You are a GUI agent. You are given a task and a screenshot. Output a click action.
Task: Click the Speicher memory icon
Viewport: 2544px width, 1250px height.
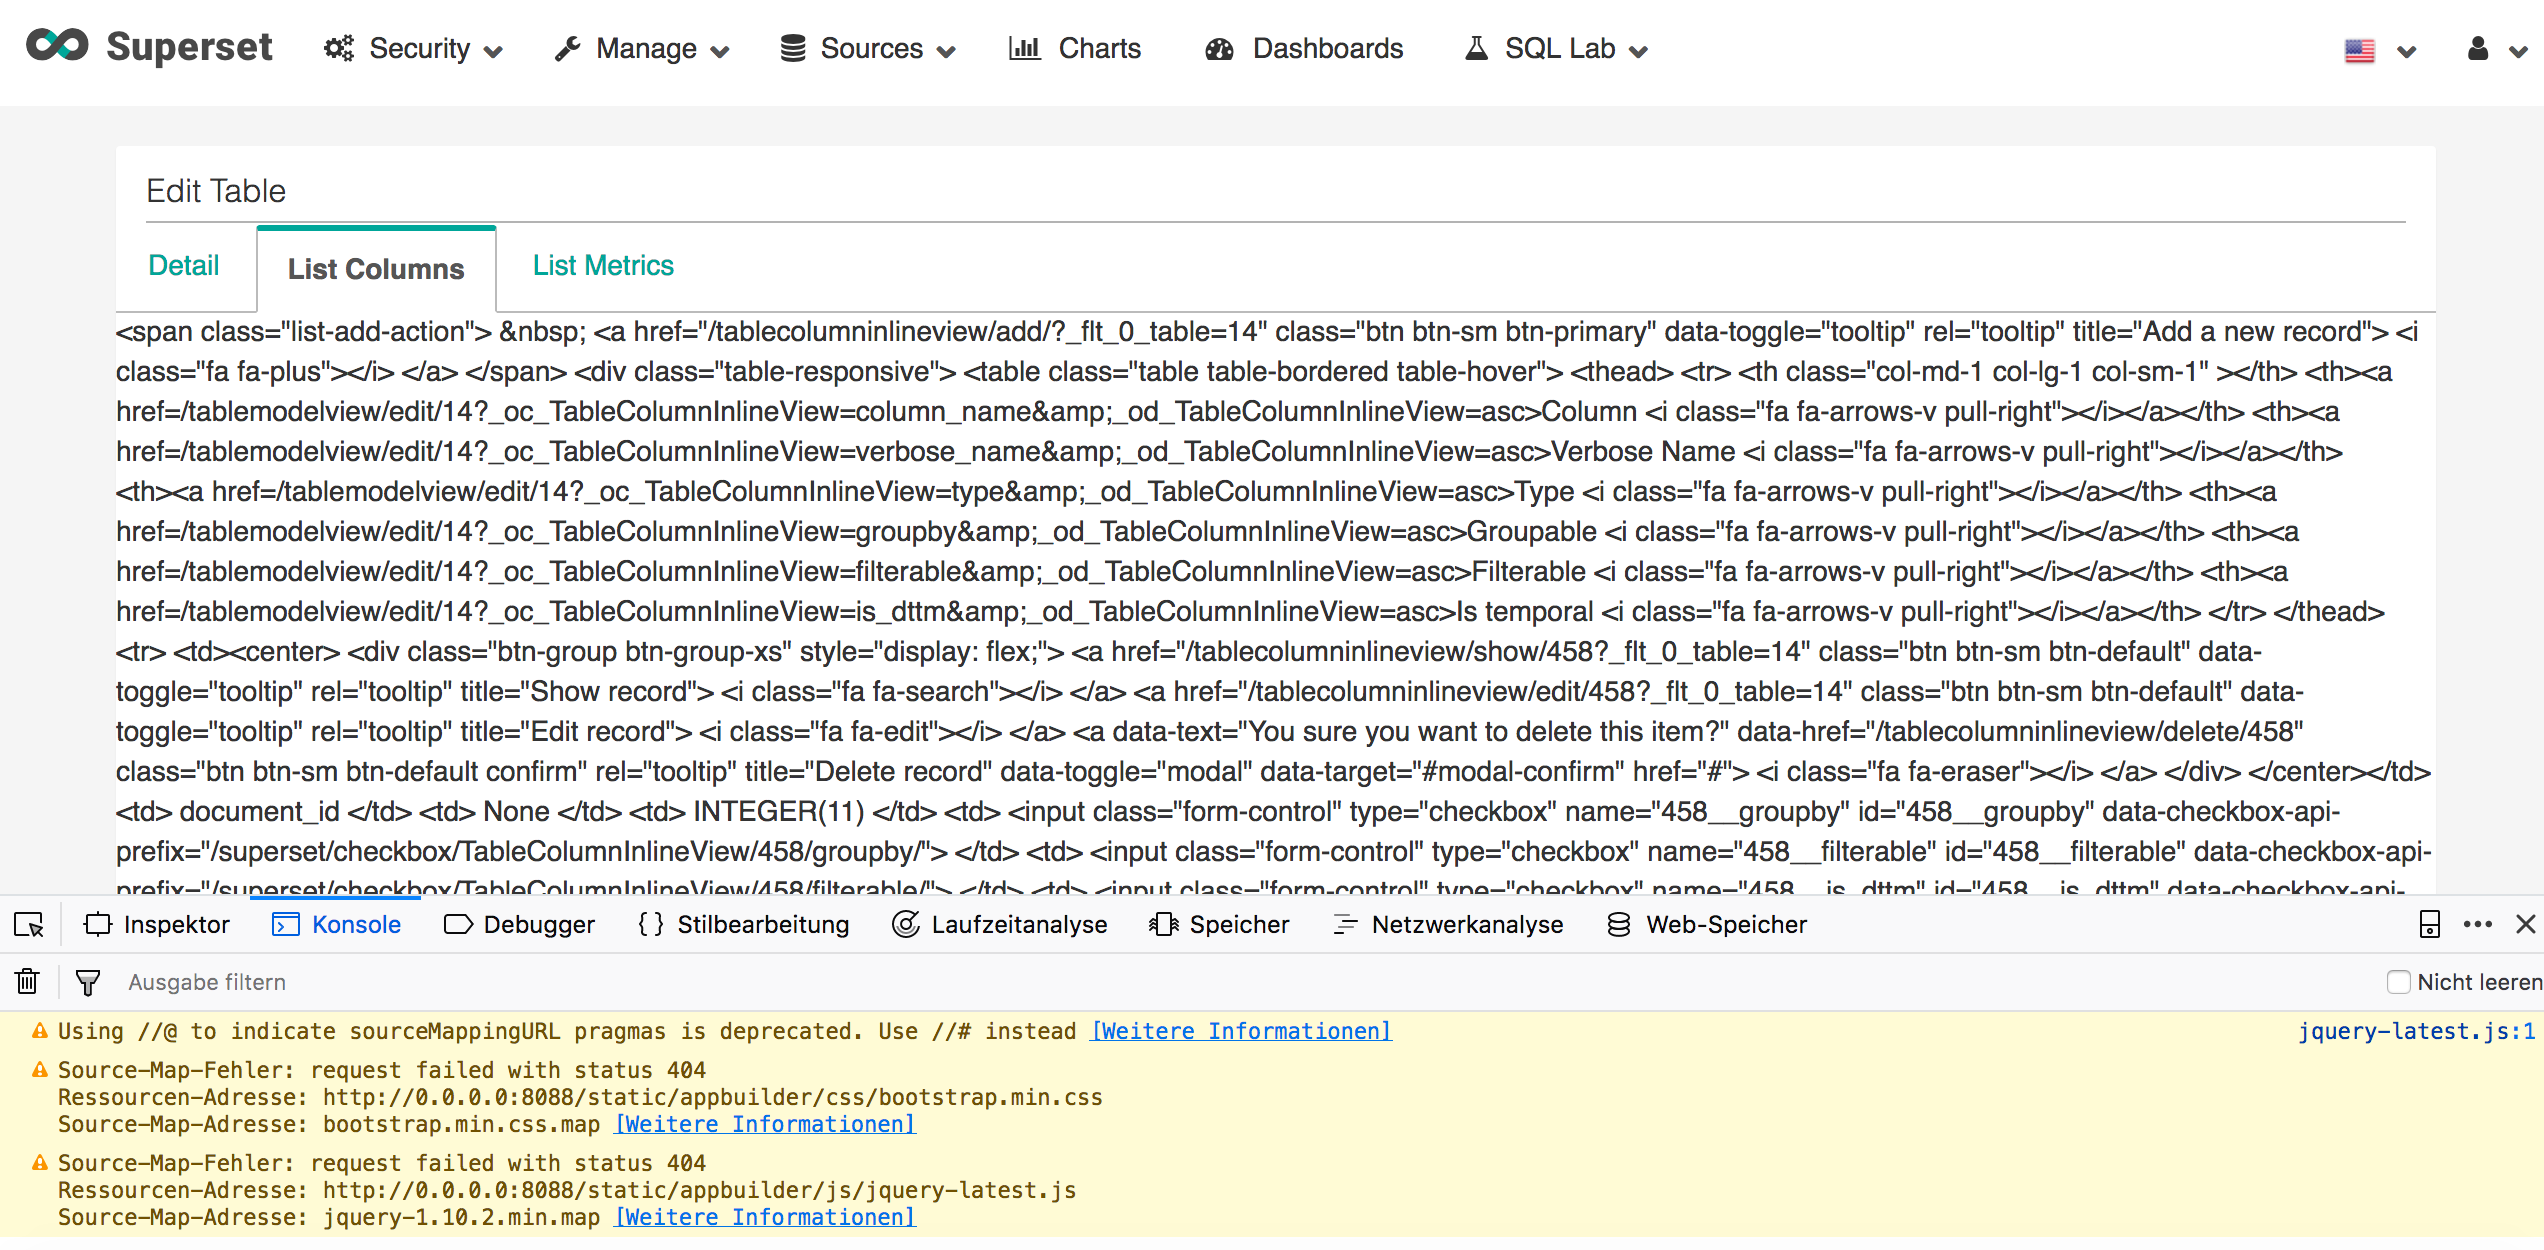click(x=1164, y=924)
